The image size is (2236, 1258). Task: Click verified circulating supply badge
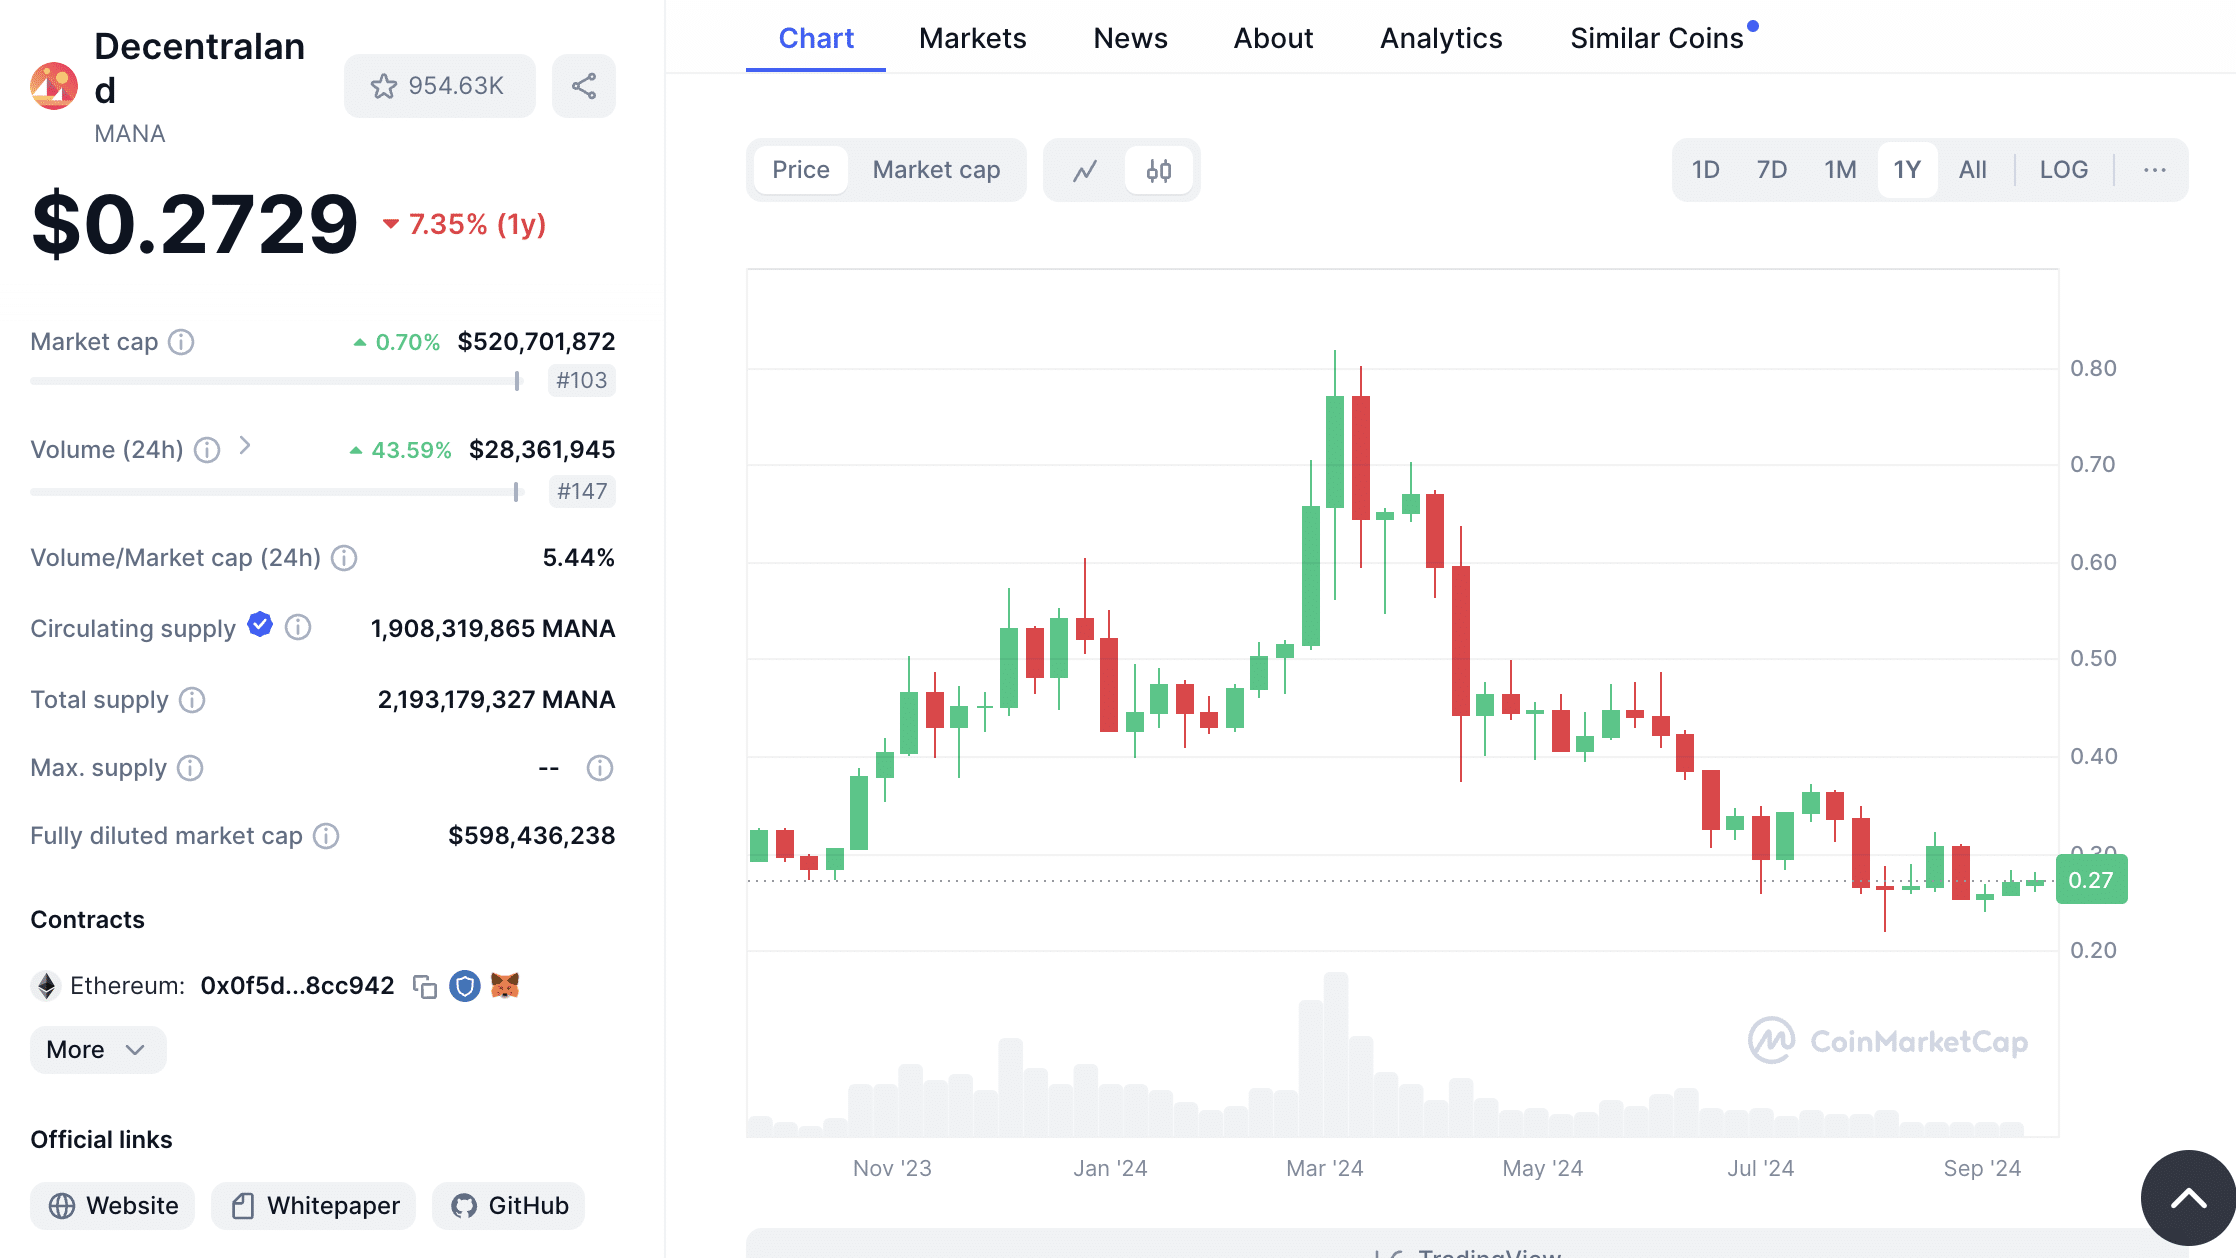point(260,624)
